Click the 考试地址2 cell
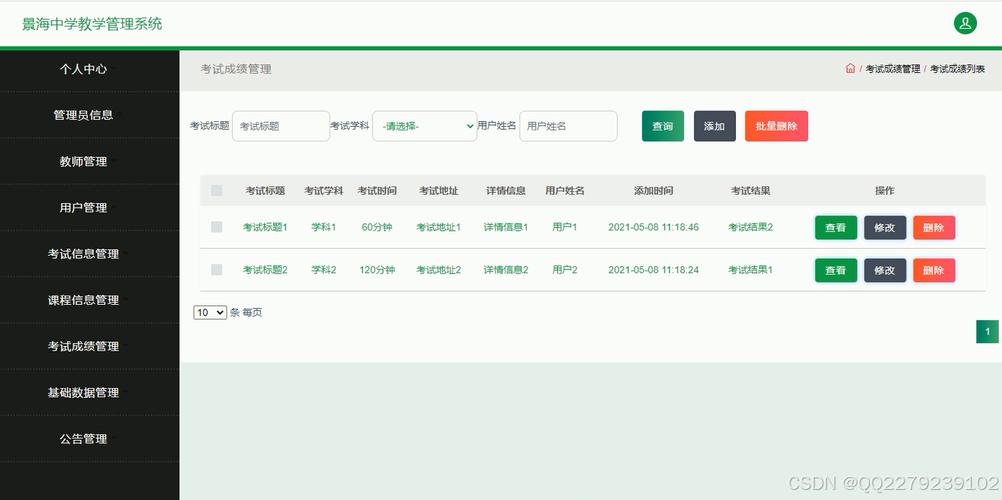The image size is (1002, 500). 438,270
